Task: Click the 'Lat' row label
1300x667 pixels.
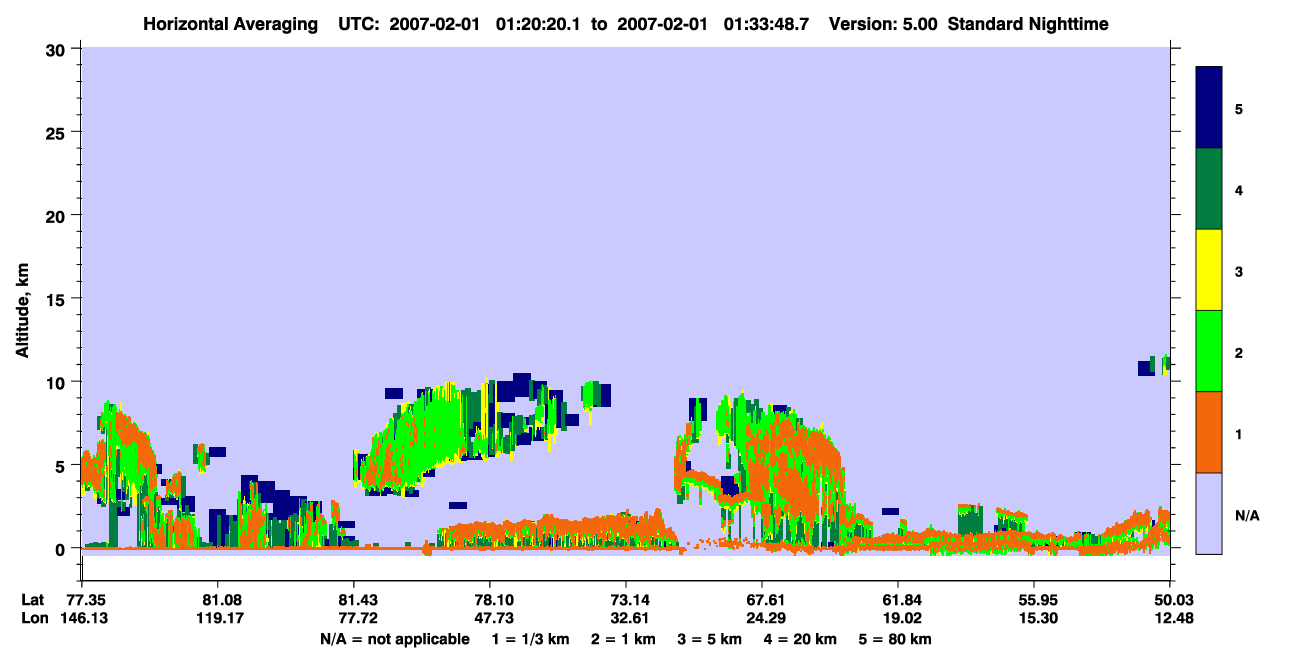Action: (33, 599)
